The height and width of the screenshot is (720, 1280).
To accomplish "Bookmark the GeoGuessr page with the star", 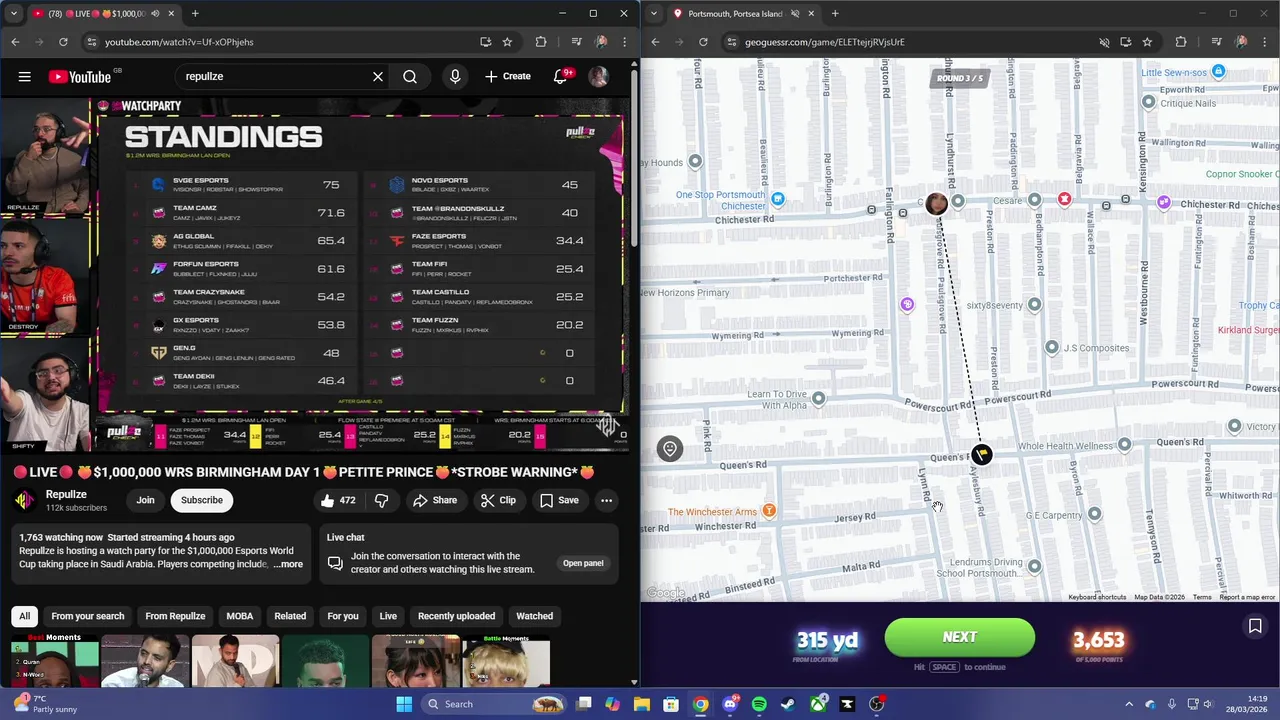I will [x=1147, y=42].
